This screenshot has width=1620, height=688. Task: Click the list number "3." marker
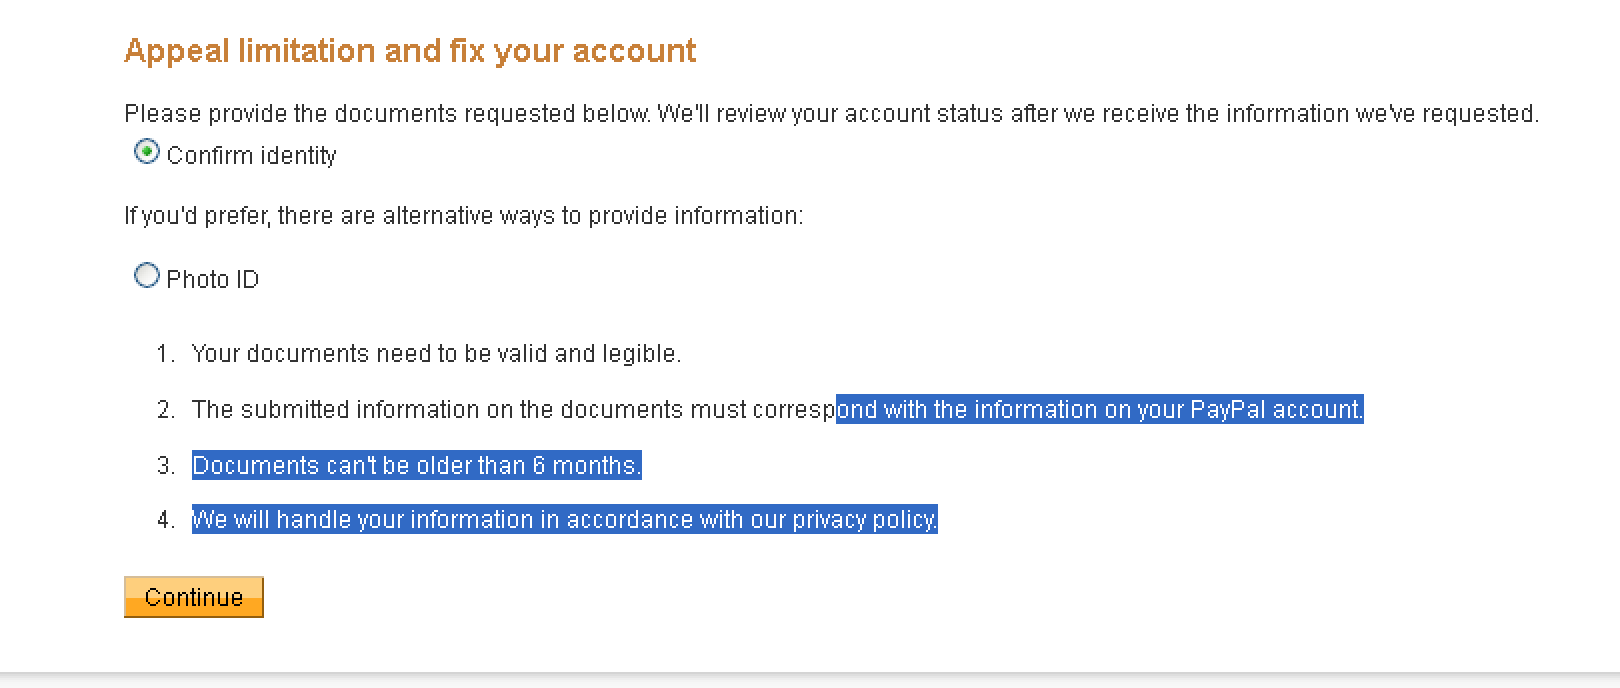[166, 466]
